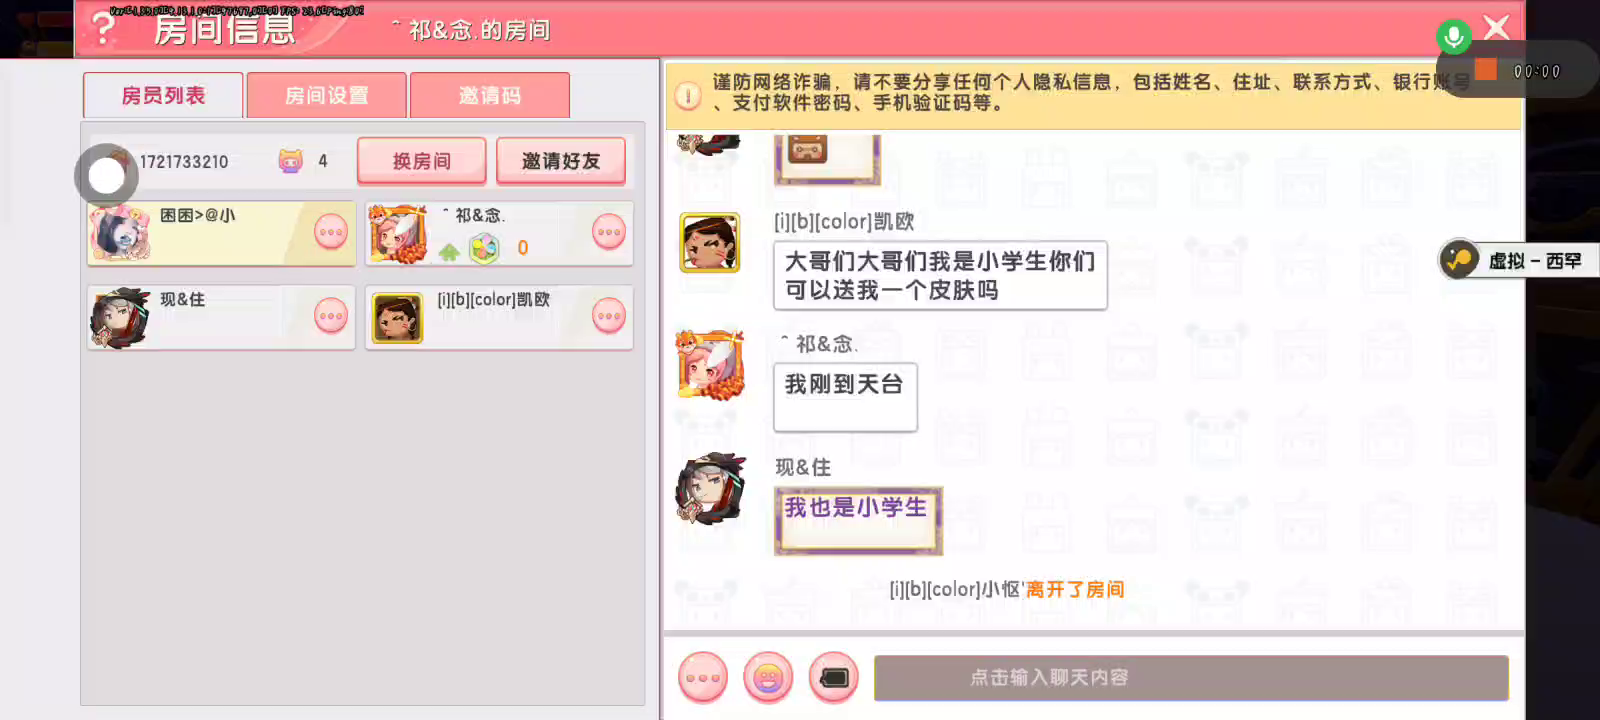
Task: Tap the 虚拟-西罕 floating badge
Action: 1518,260
